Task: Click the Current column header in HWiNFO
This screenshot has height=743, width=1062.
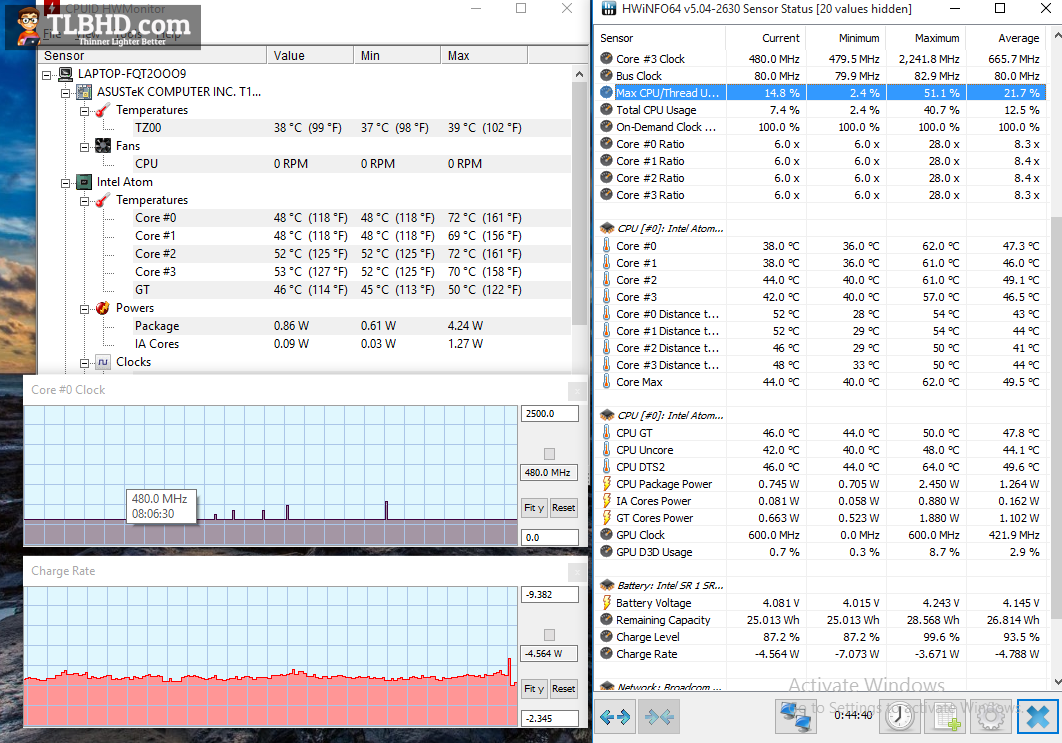Action: [766, 38]
